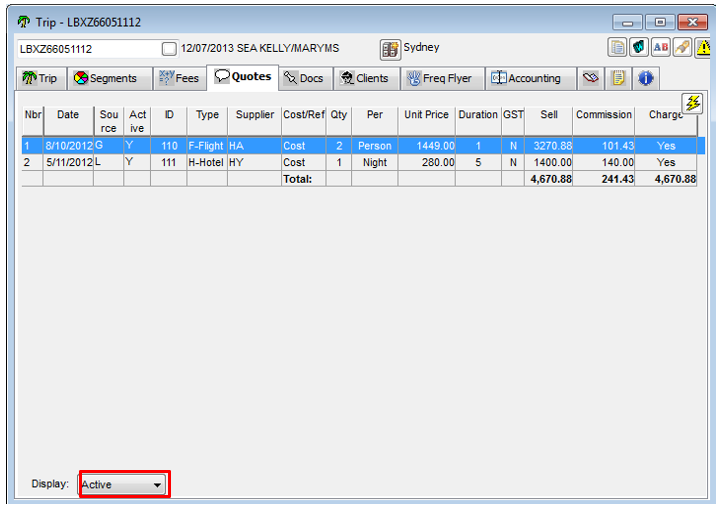Minimize the Trip window
The width and height of the screenshot is (723, 508).
(x=627, y=22)
